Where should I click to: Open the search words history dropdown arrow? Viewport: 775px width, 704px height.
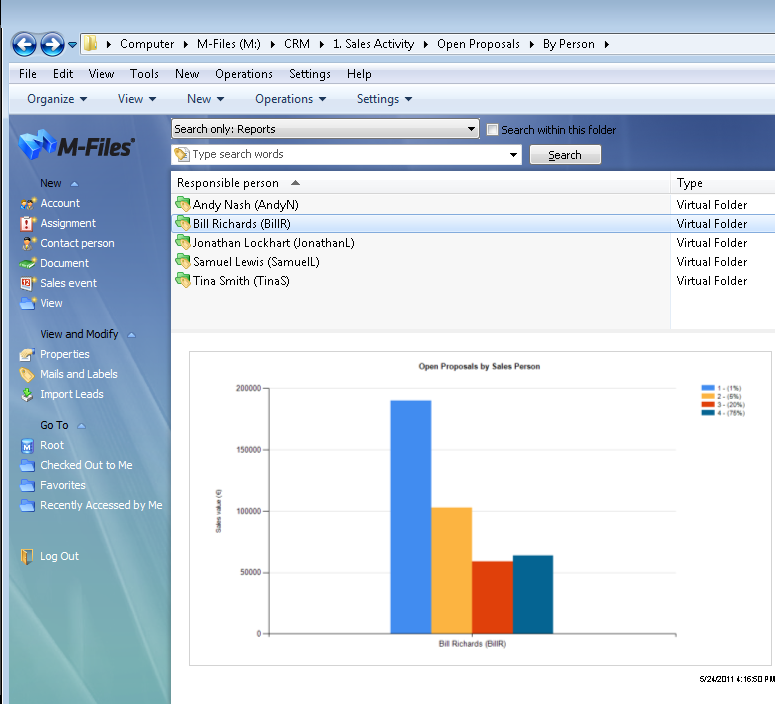point(514,155)
